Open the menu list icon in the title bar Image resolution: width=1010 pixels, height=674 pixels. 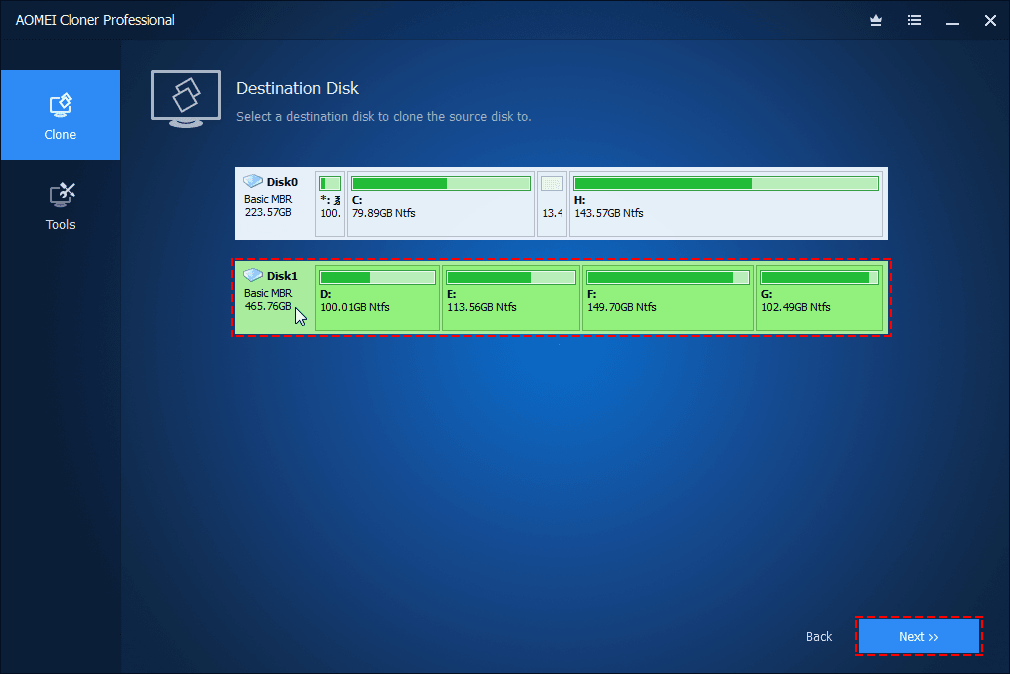(x=914, y=21)
